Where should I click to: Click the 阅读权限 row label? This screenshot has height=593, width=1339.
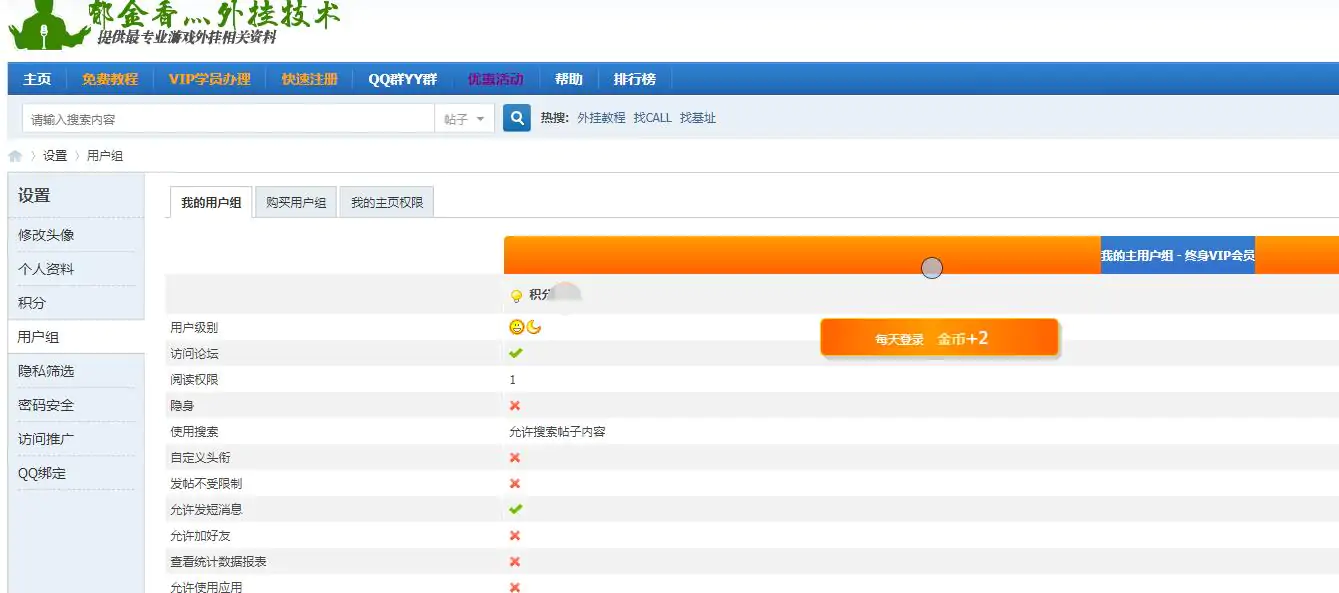coord(194,379)
